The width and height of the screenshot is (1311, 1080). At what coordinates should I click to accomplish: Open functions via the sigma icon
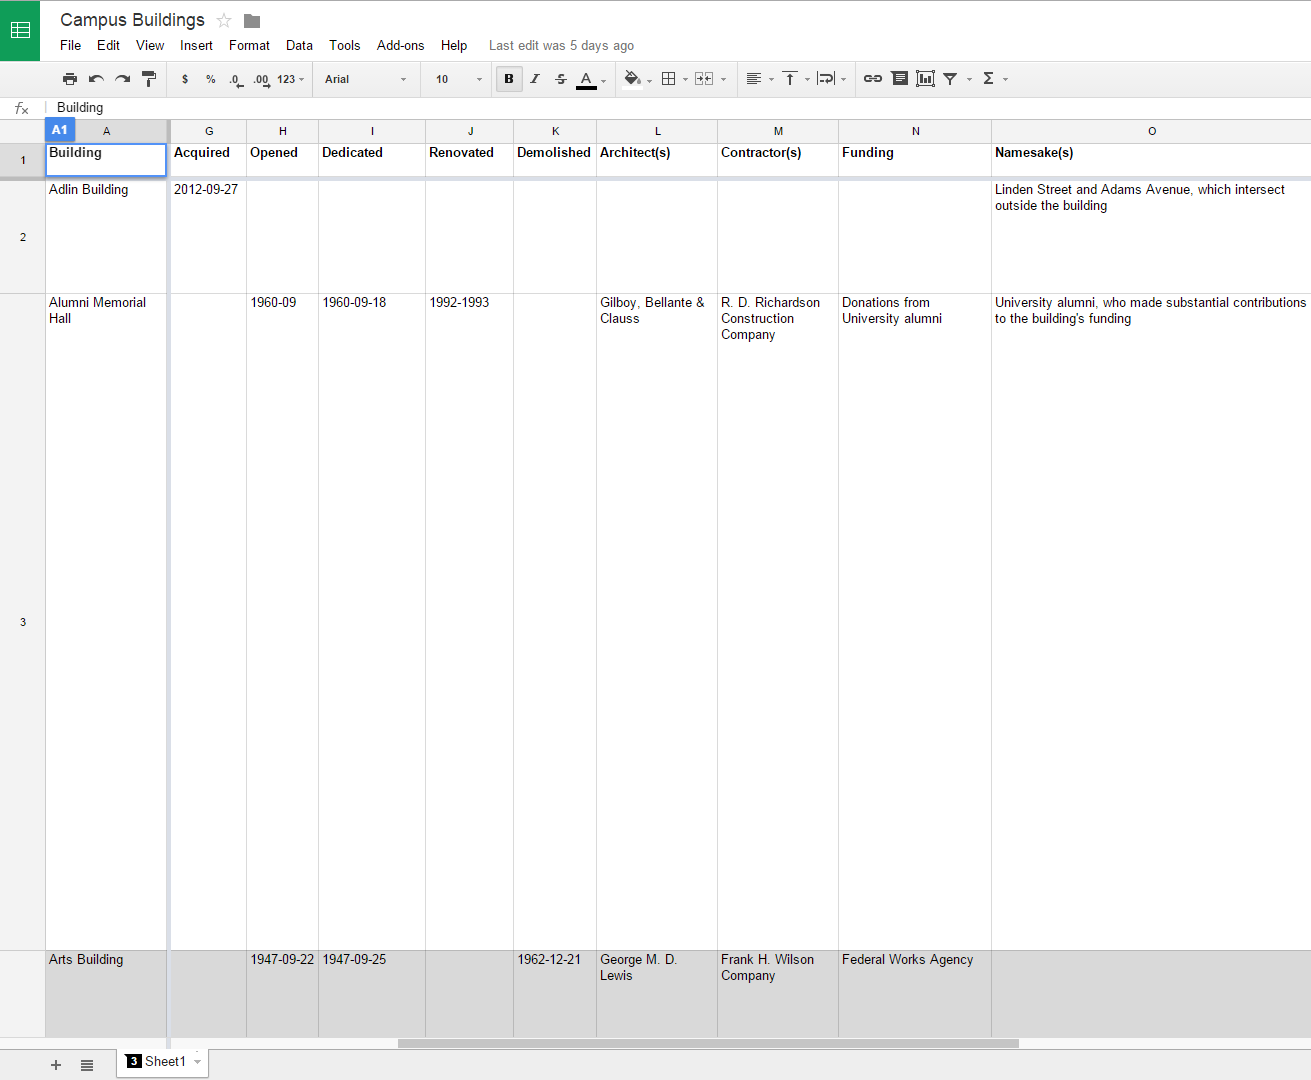coord(988,78)
